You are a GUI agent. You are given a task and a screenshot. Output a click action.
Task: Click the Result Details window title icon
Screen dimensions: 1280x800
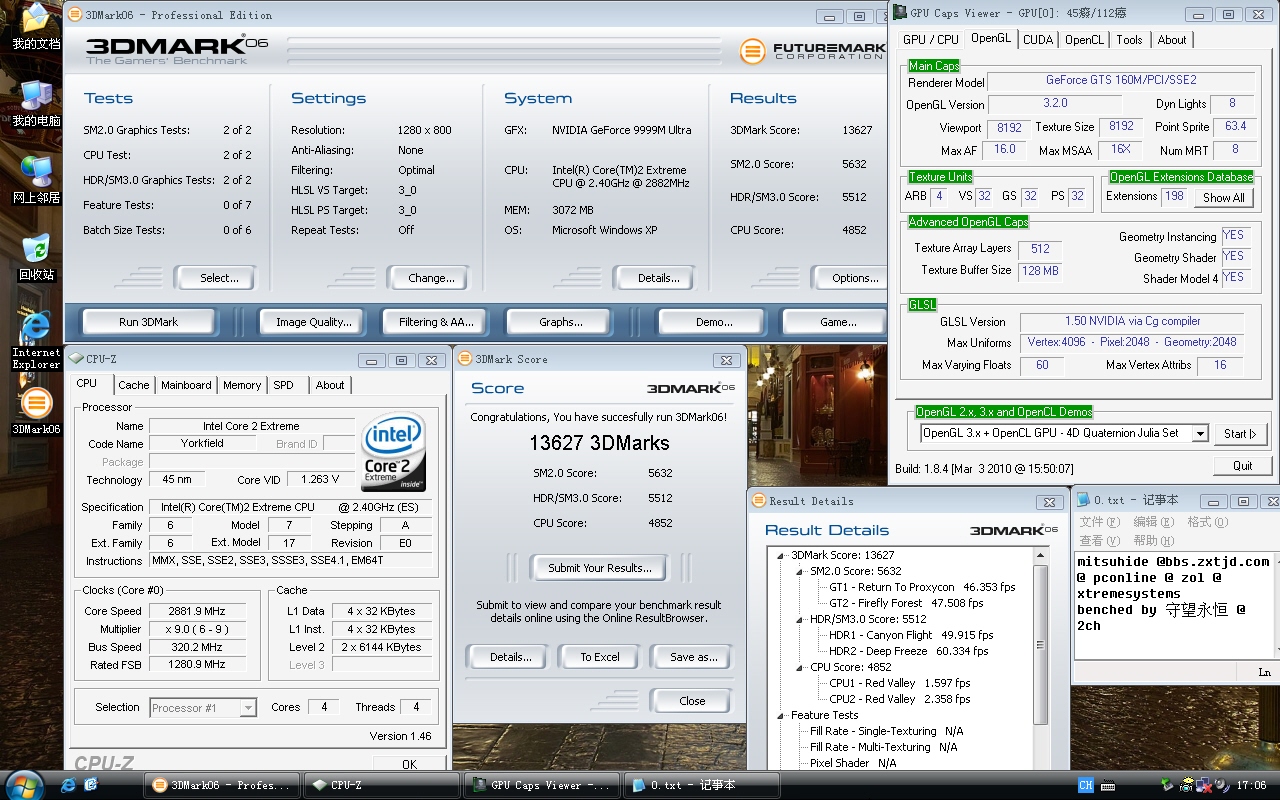759,501
